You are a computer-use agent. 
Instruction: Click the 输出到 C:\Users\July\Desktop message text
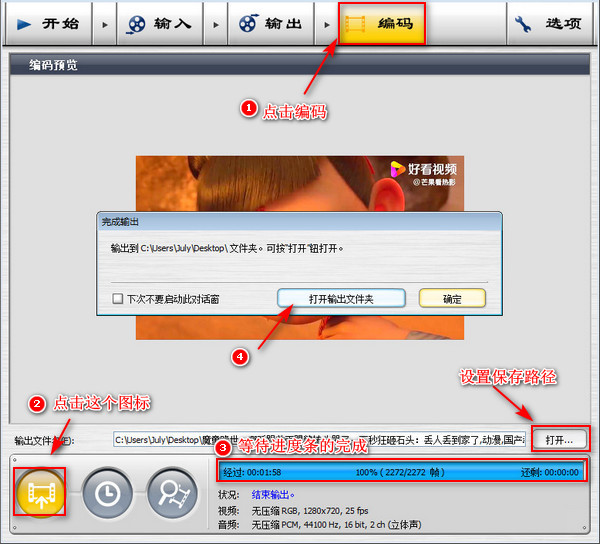(x=227, y=249)
